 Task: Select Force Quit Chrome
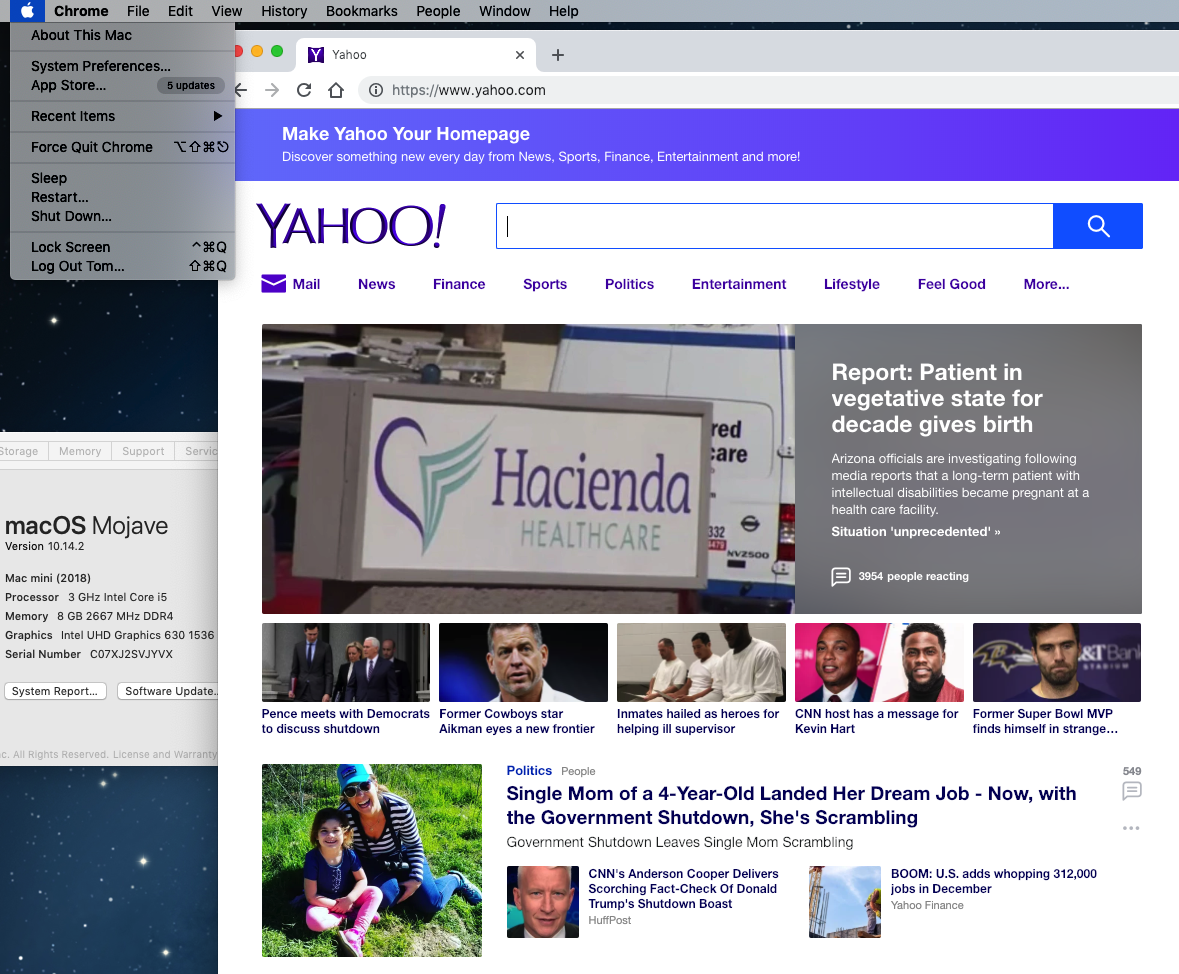[123, 147]
